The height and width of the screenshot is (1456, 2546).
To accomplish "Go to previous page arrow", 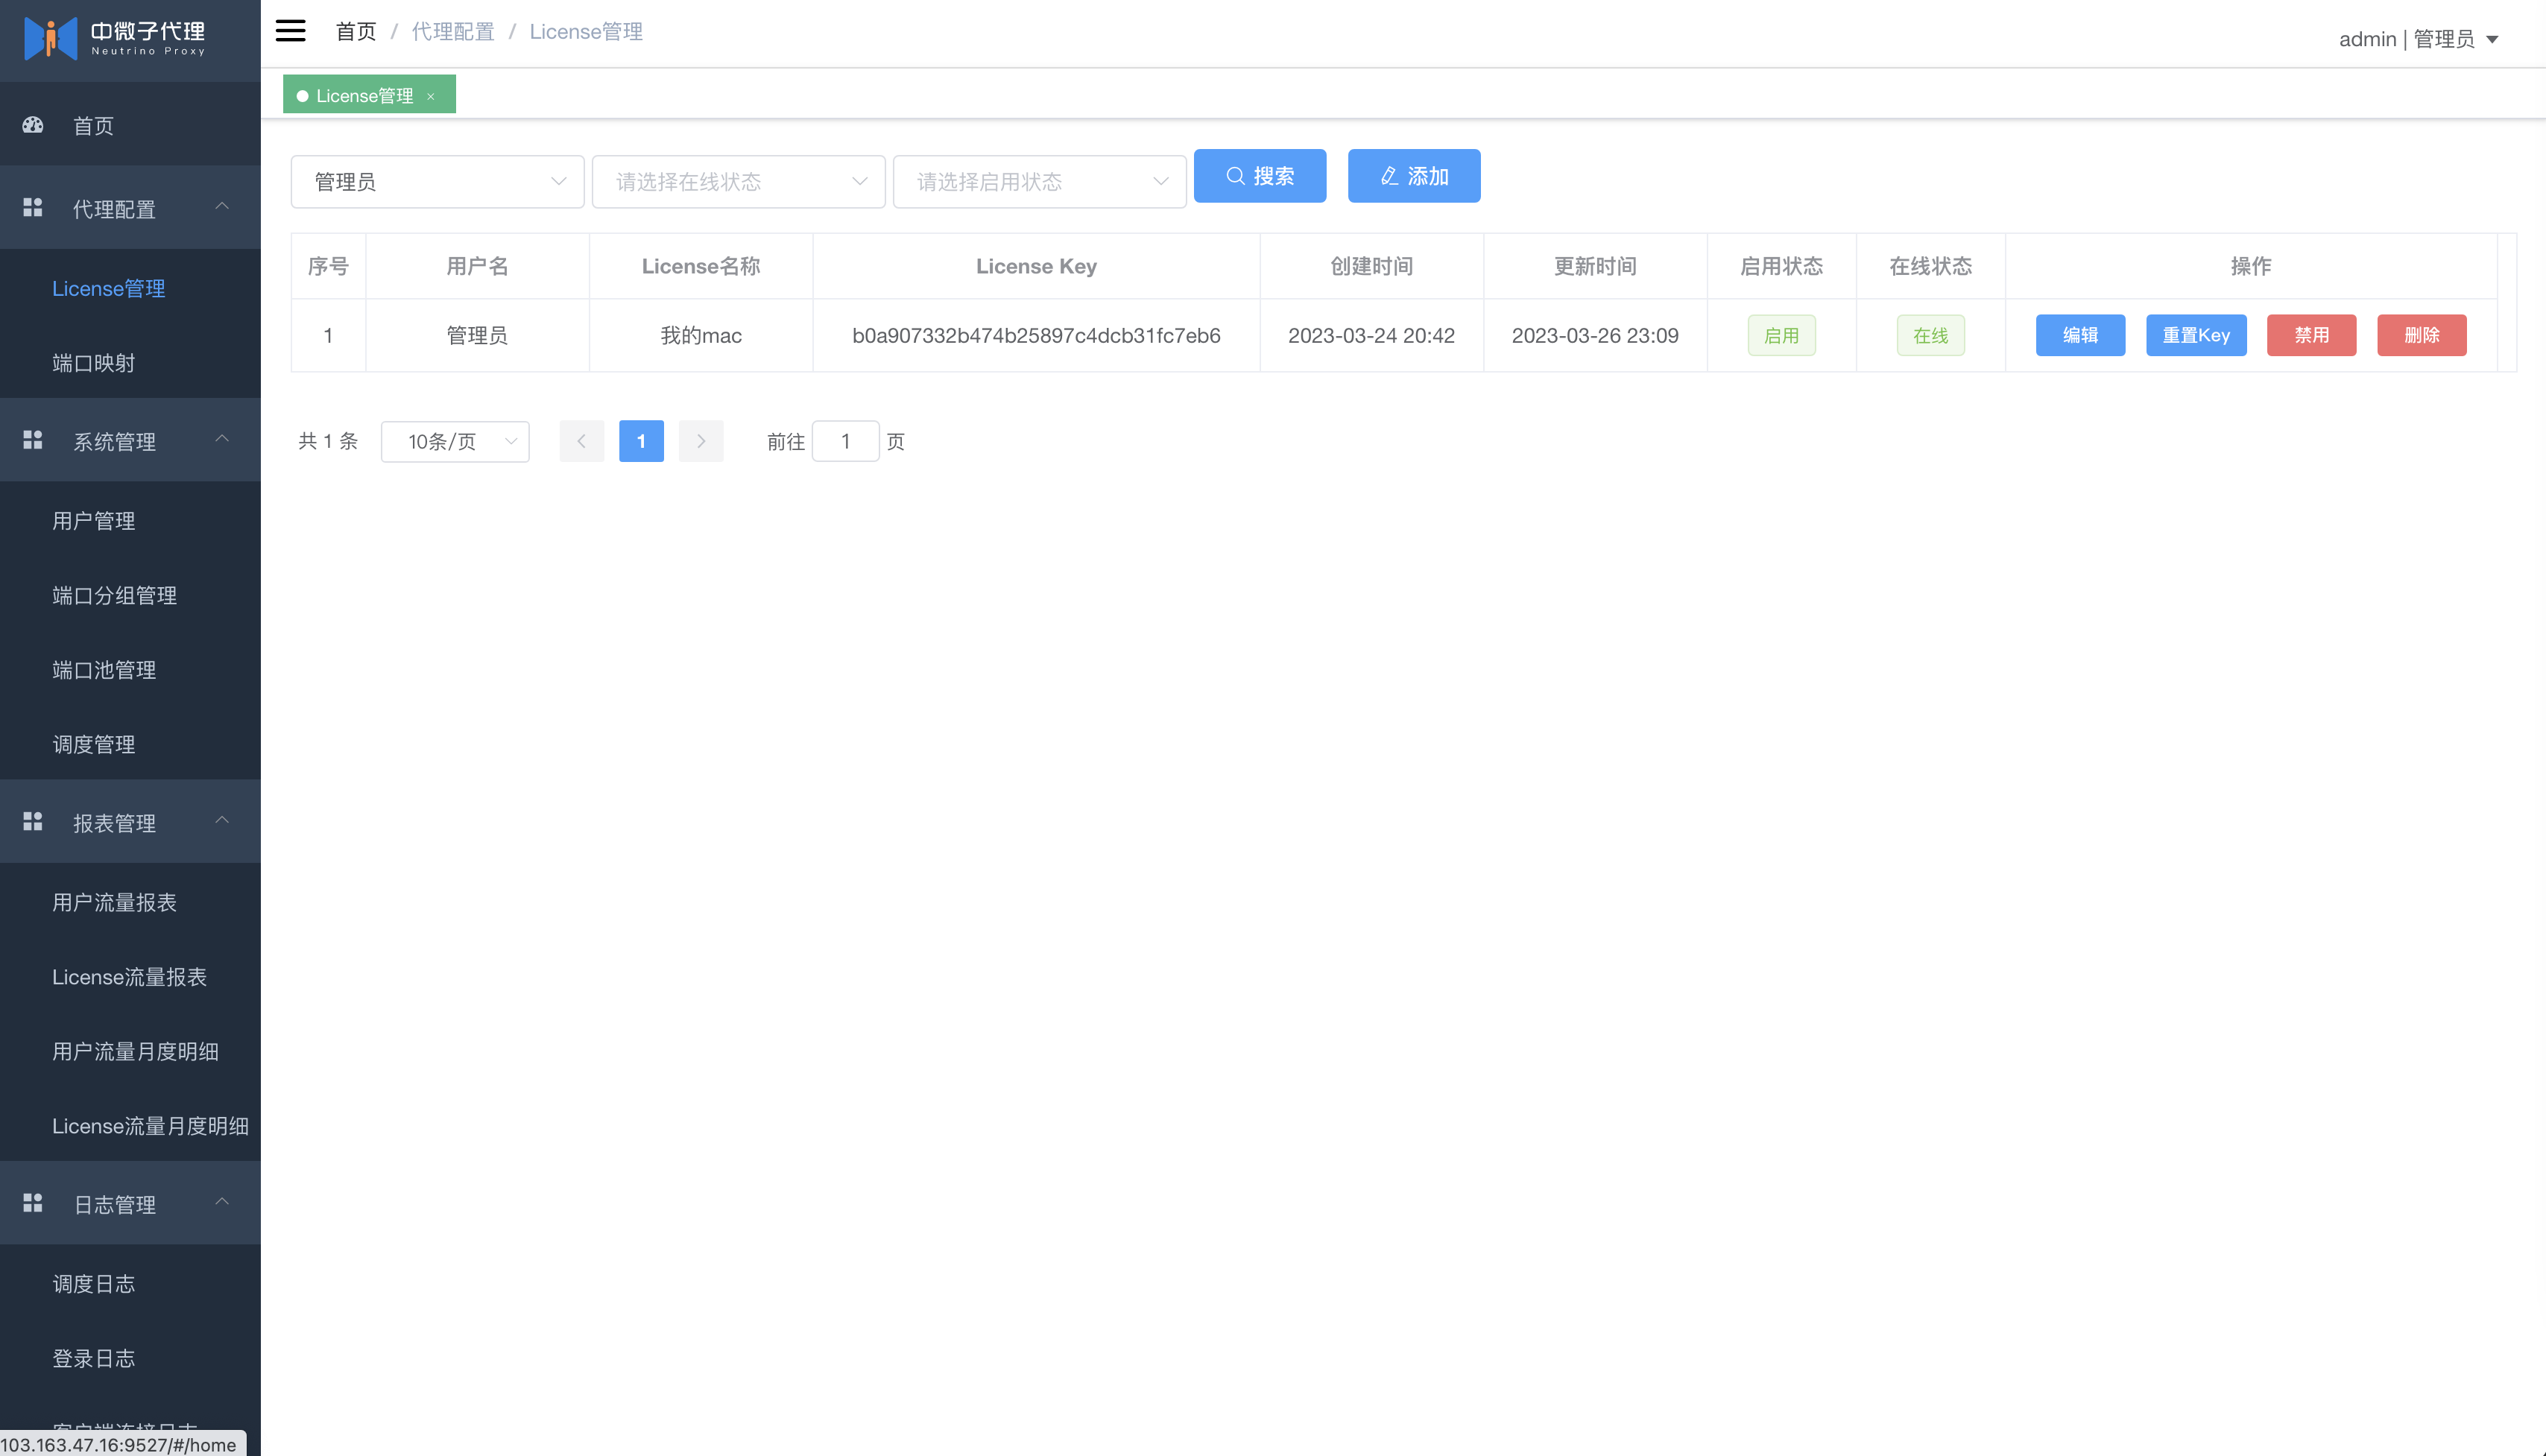I will click(581, 441).
